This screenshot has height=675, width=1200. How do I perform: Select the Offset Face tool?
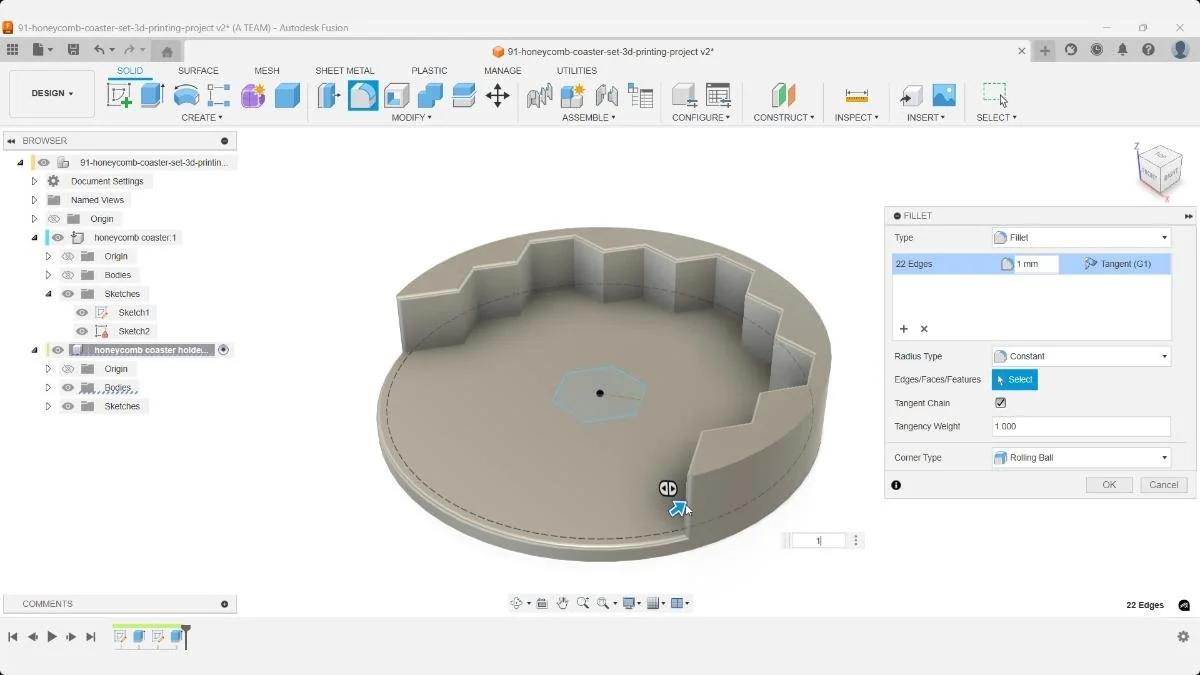tap(464, 95)
